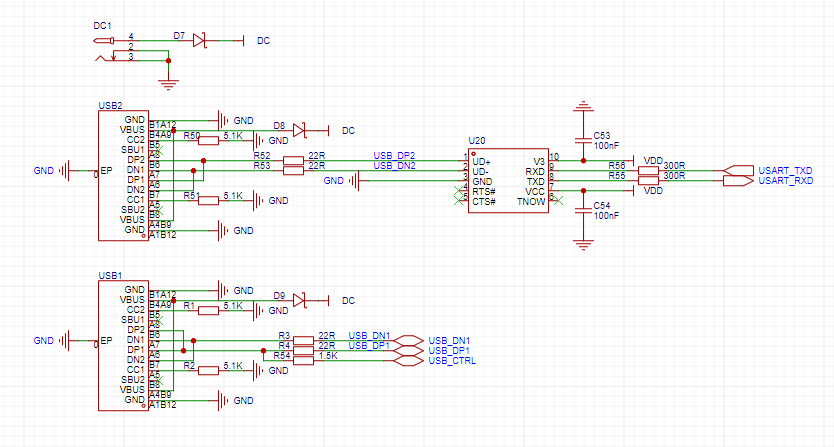This screenshot has width=834, height=447.
Task: Select the USB_DP2 net label
Action: [394, 155]
